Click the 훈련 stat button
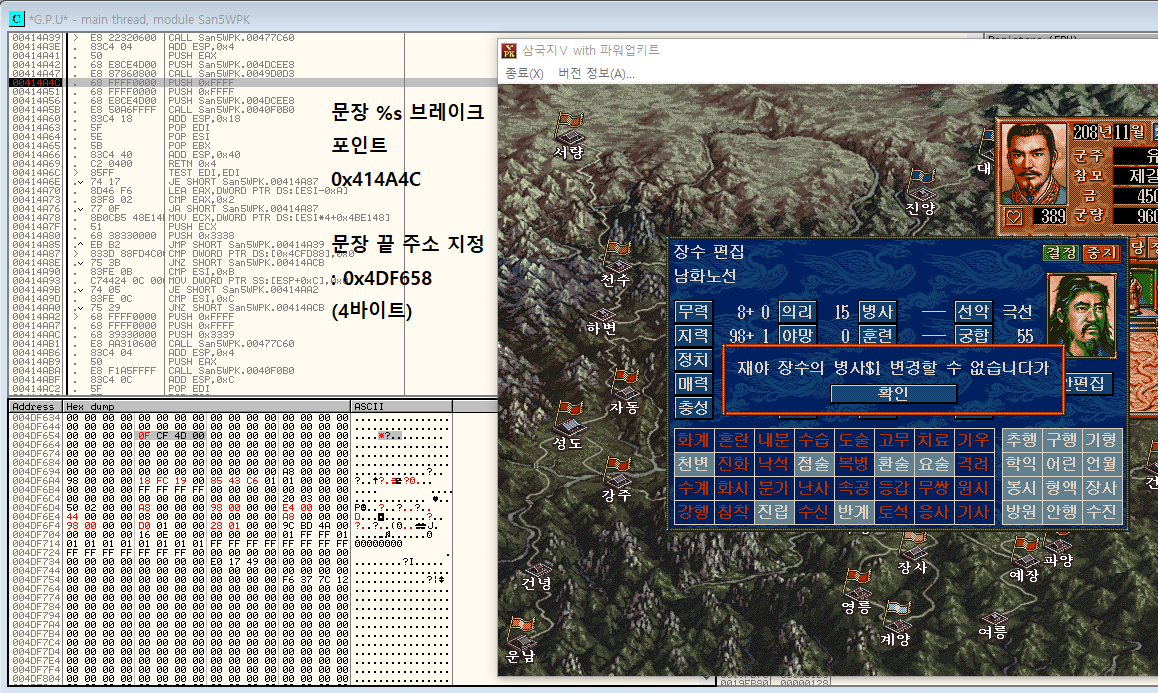1158x693 pixels. 877,335
